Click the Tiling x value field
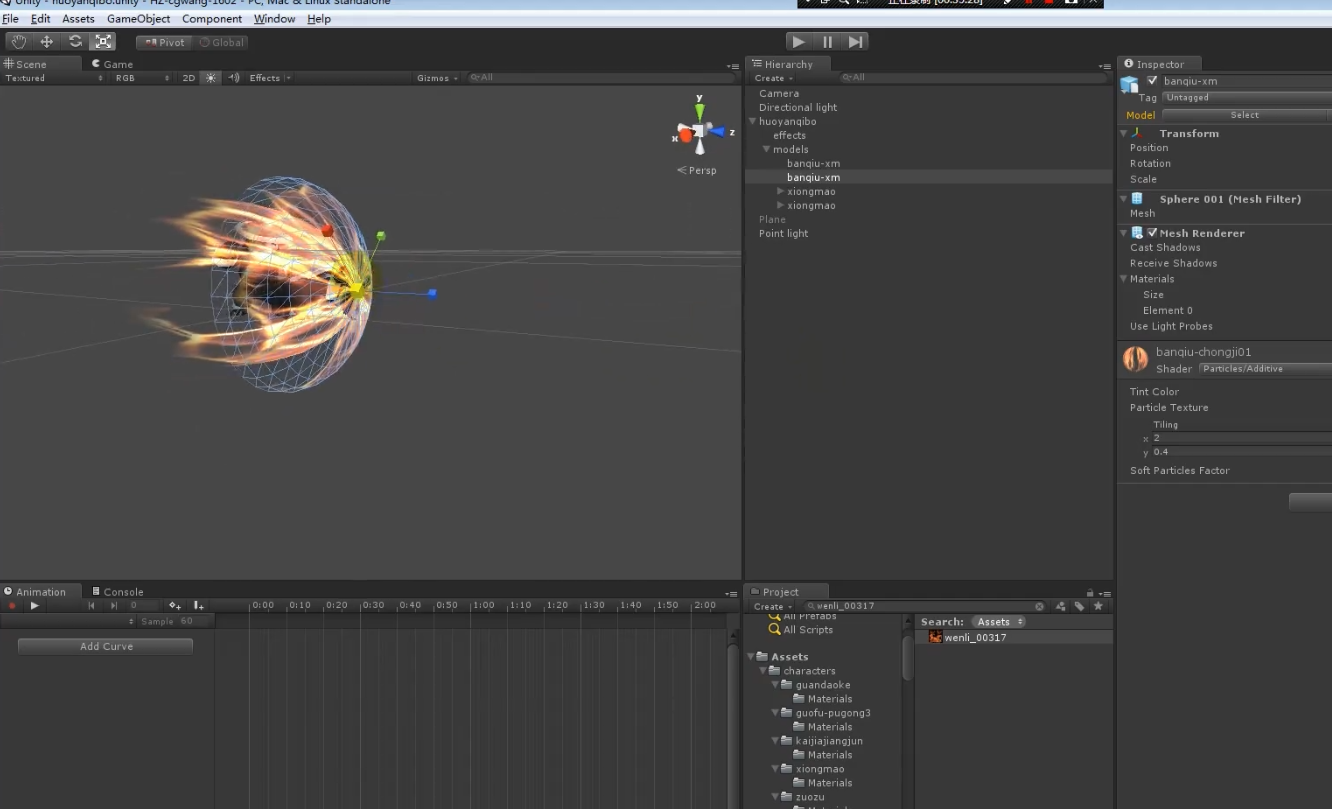The image size is (1332, 809). 1241,438
